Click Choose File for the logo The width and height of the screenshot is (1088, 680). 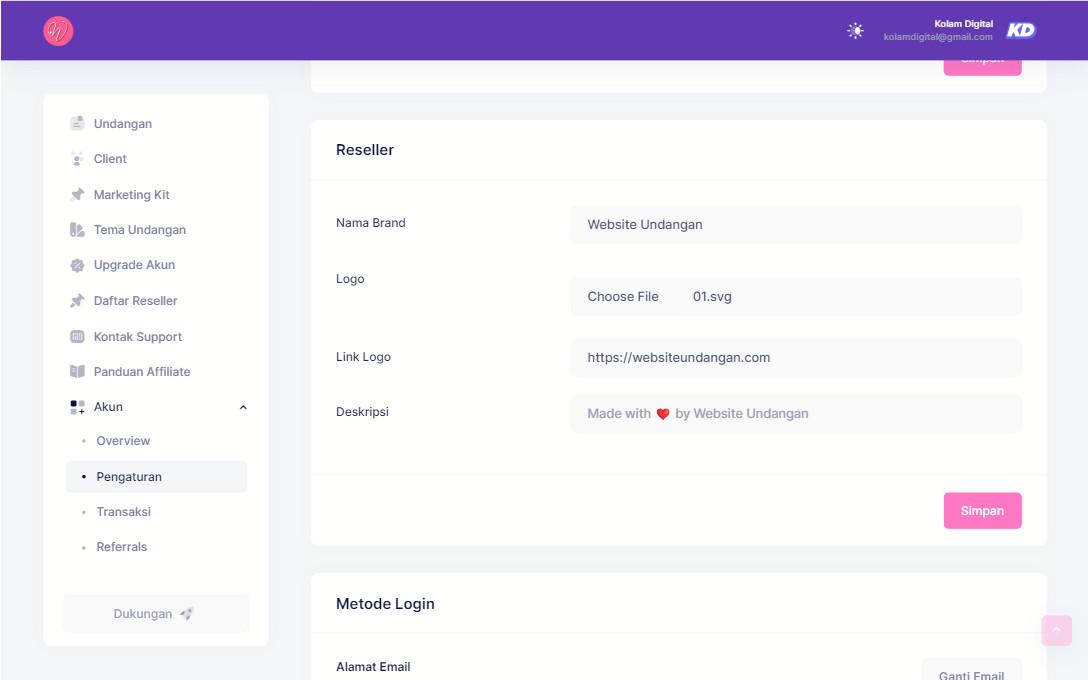click(623, 297)
